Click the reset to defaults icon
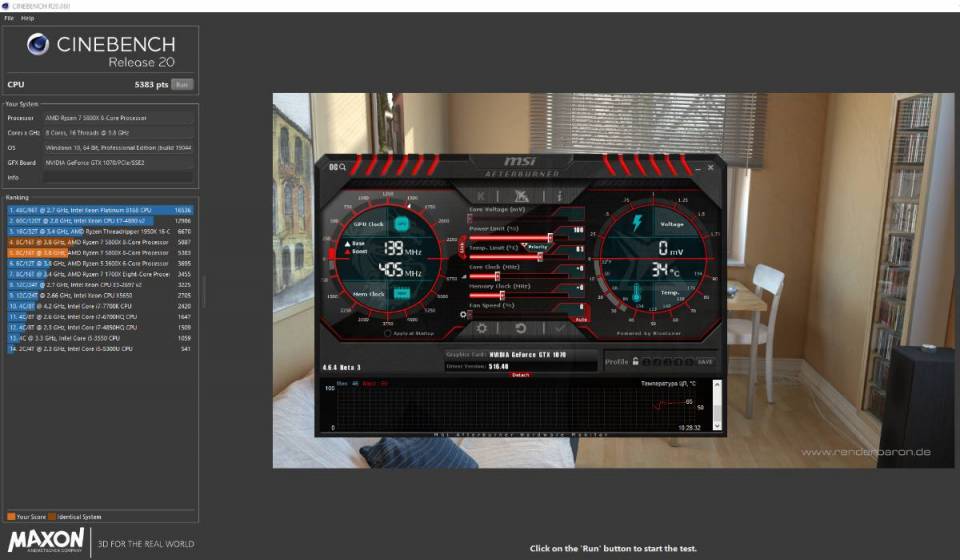 click(520, 328)
